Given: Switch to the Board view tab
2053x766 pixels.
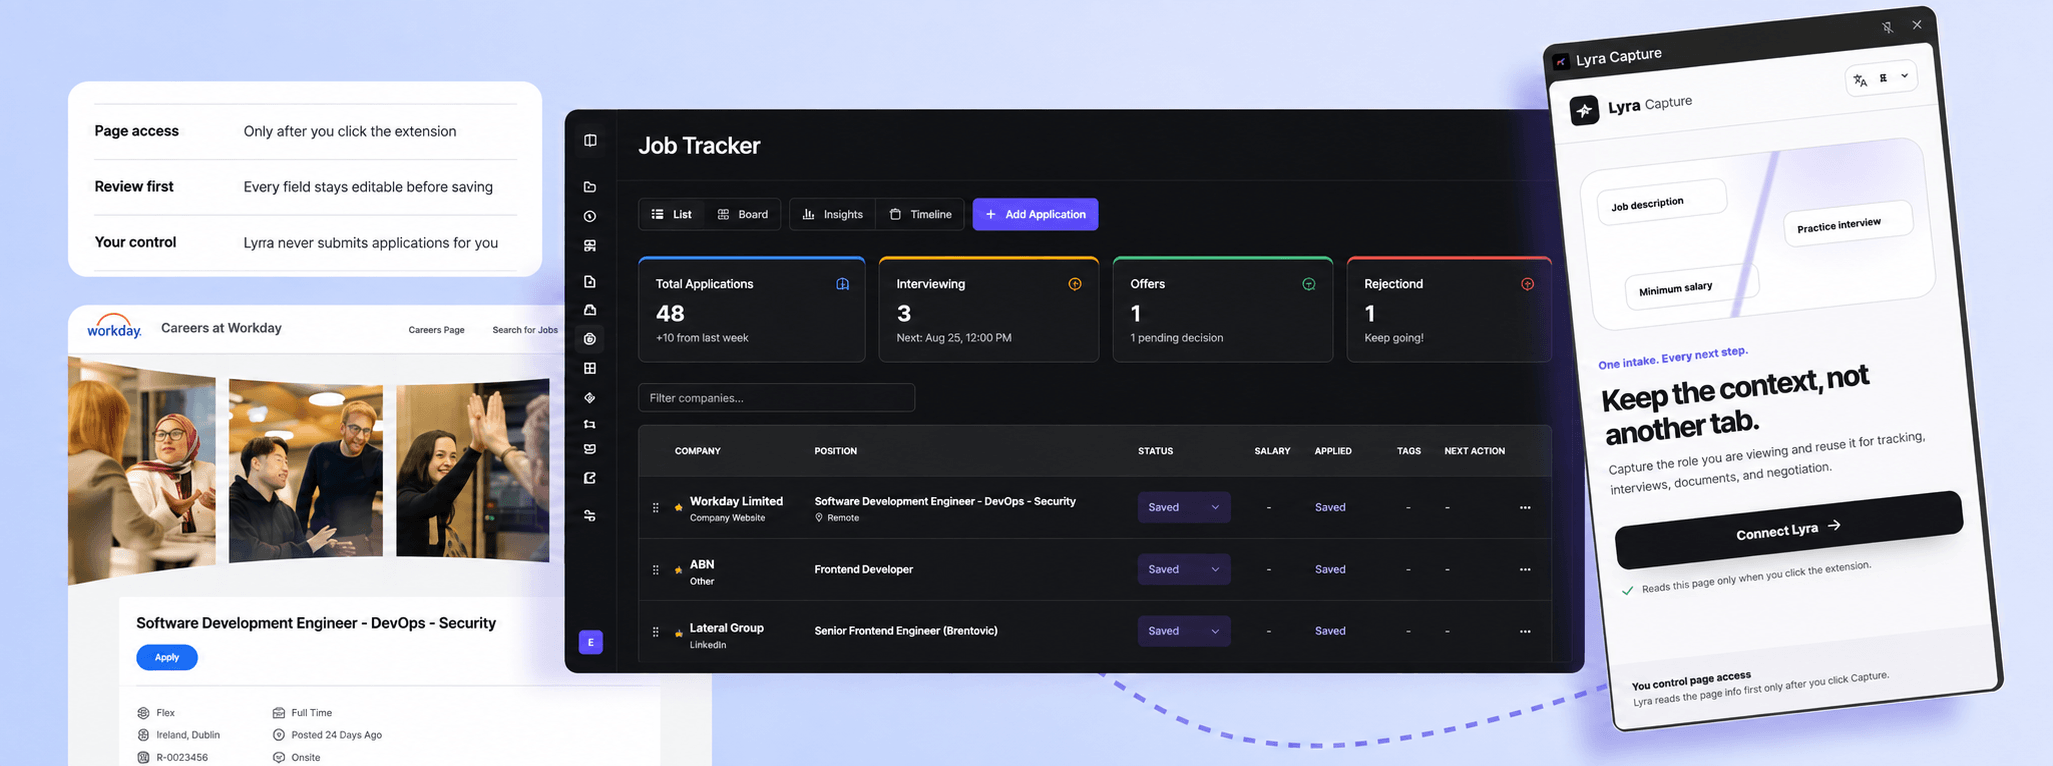Looking at the screenshot, I should click(x=743, y=215).
